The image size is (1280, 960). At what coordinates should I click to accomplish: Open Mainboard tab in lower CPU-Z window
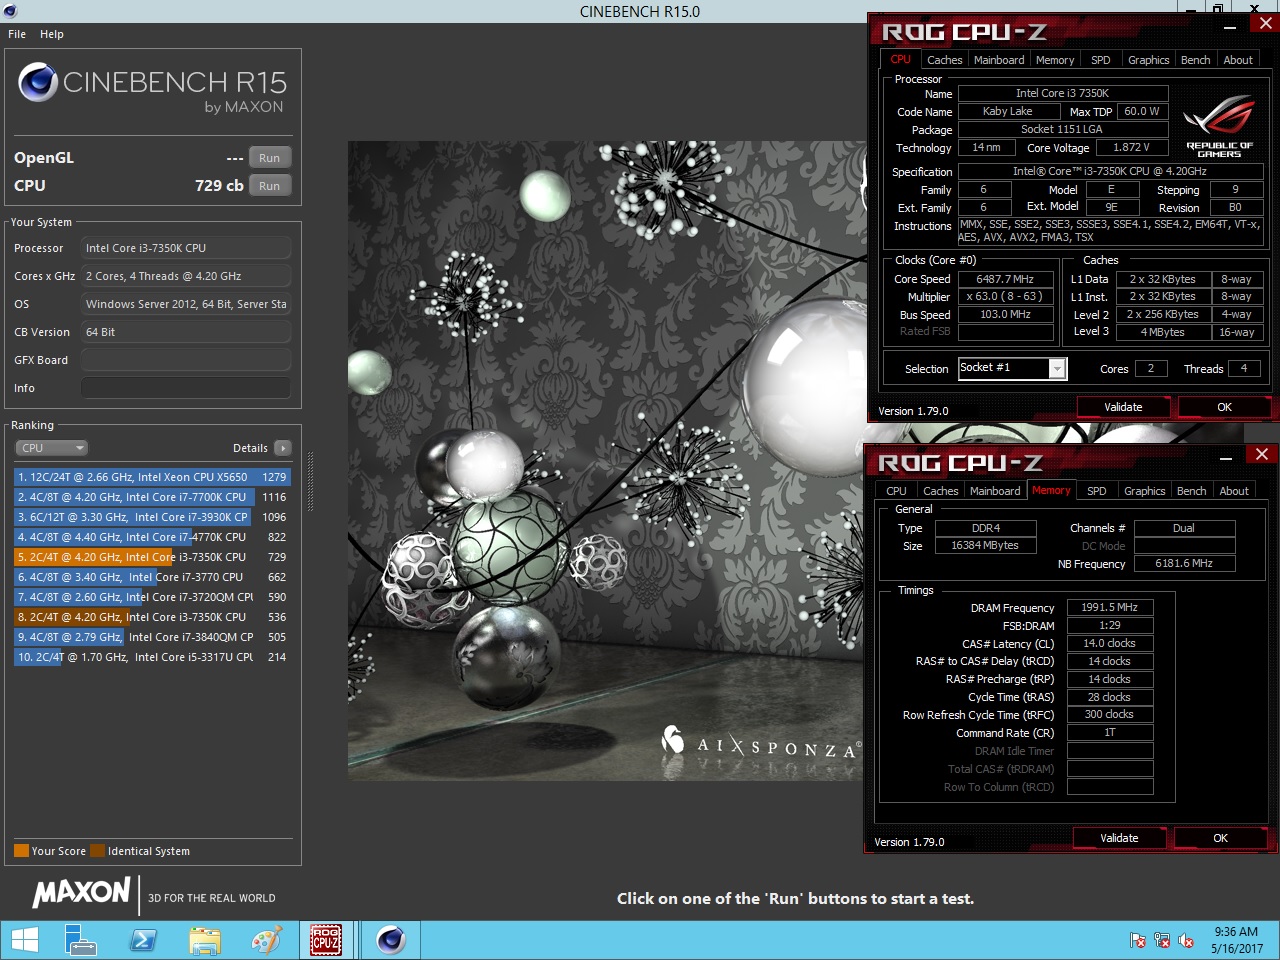(x=995, y=491)
